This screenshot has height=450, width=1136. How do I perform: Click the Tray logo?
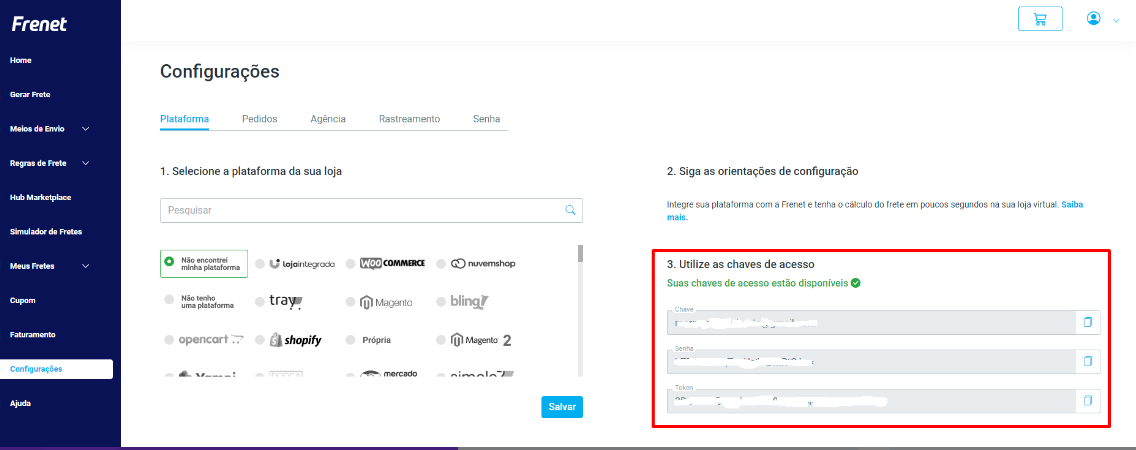click(285, 301)
